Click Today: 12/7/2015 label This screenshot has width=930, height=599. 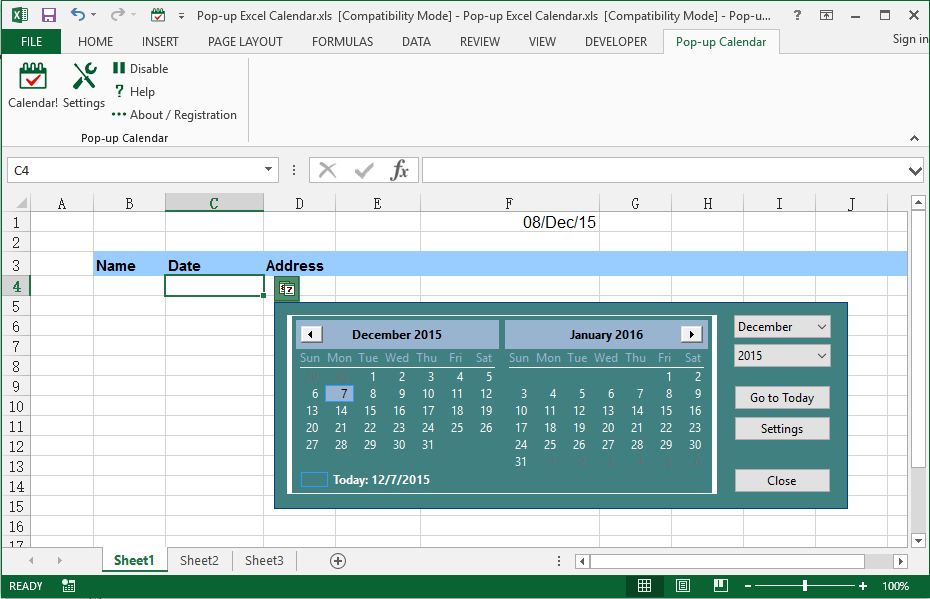pos(381,480)
